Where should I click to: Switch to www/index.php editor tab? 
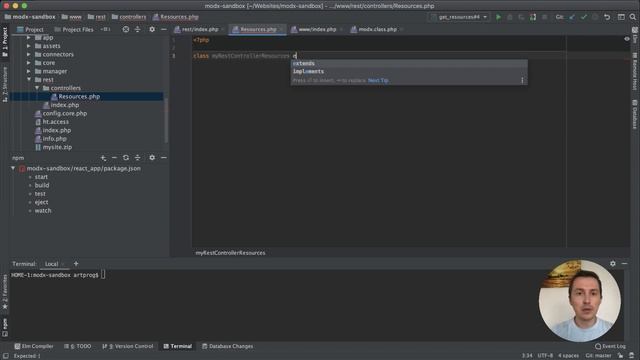click(x=317, y=29)
